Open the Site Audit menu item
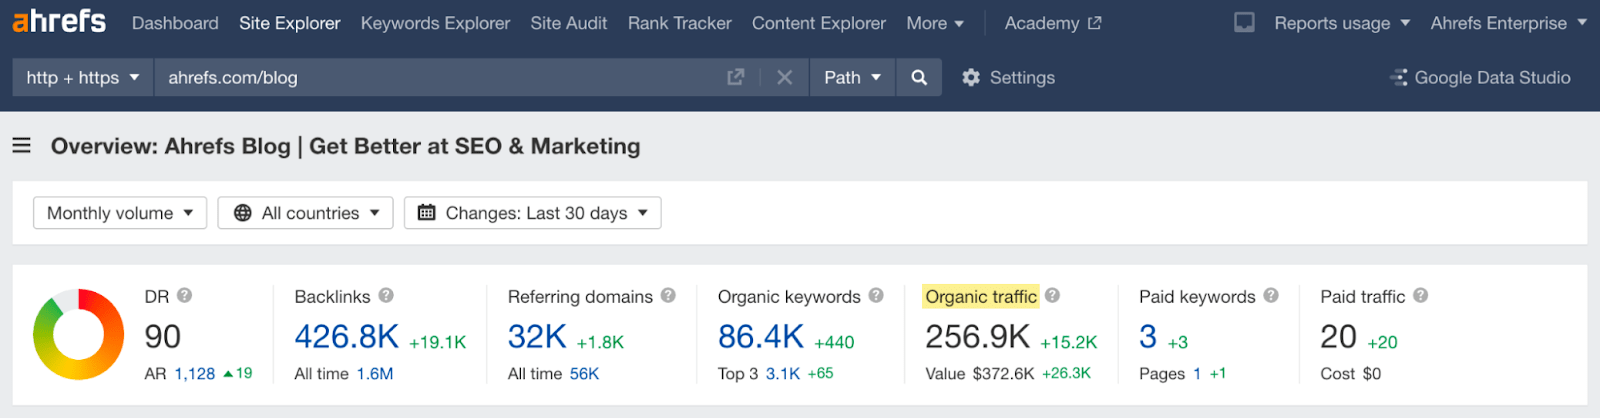 pos(568,23)
